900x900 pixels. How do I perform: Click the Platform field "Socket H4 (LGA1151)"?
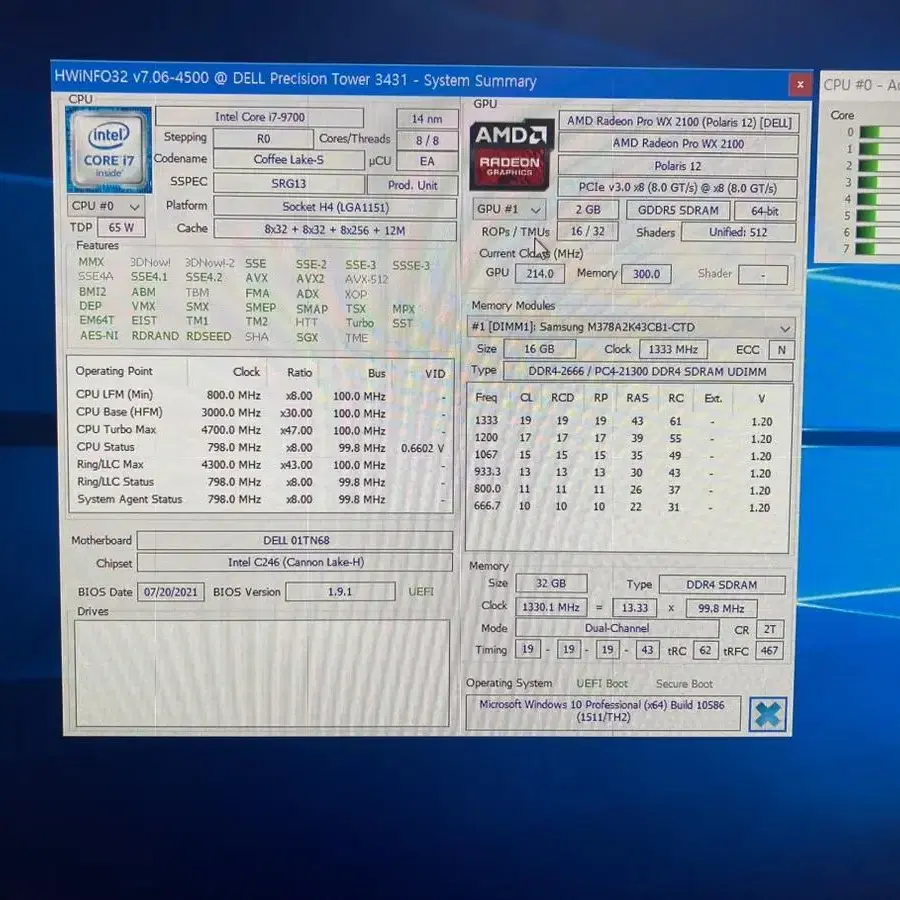pyautogui.click(x=335, y=207)
